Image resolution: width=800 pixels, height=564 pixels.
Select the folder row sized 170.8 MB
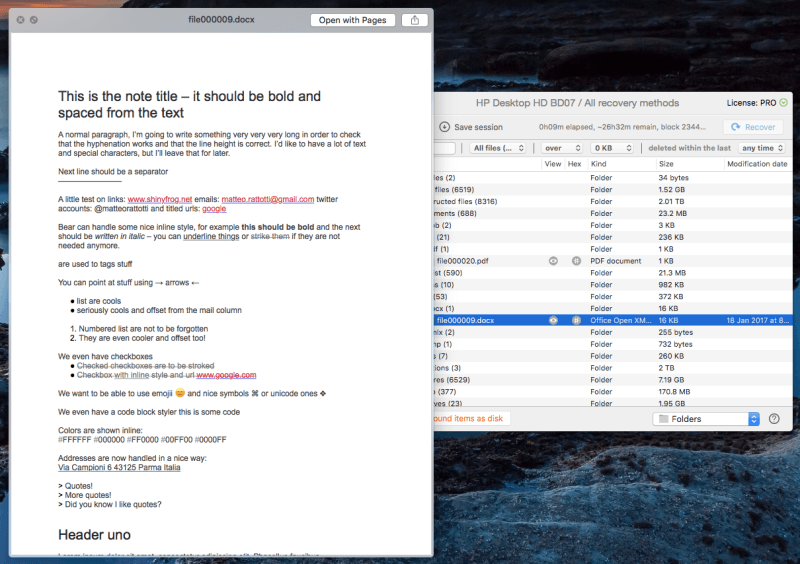click(613, 392)
